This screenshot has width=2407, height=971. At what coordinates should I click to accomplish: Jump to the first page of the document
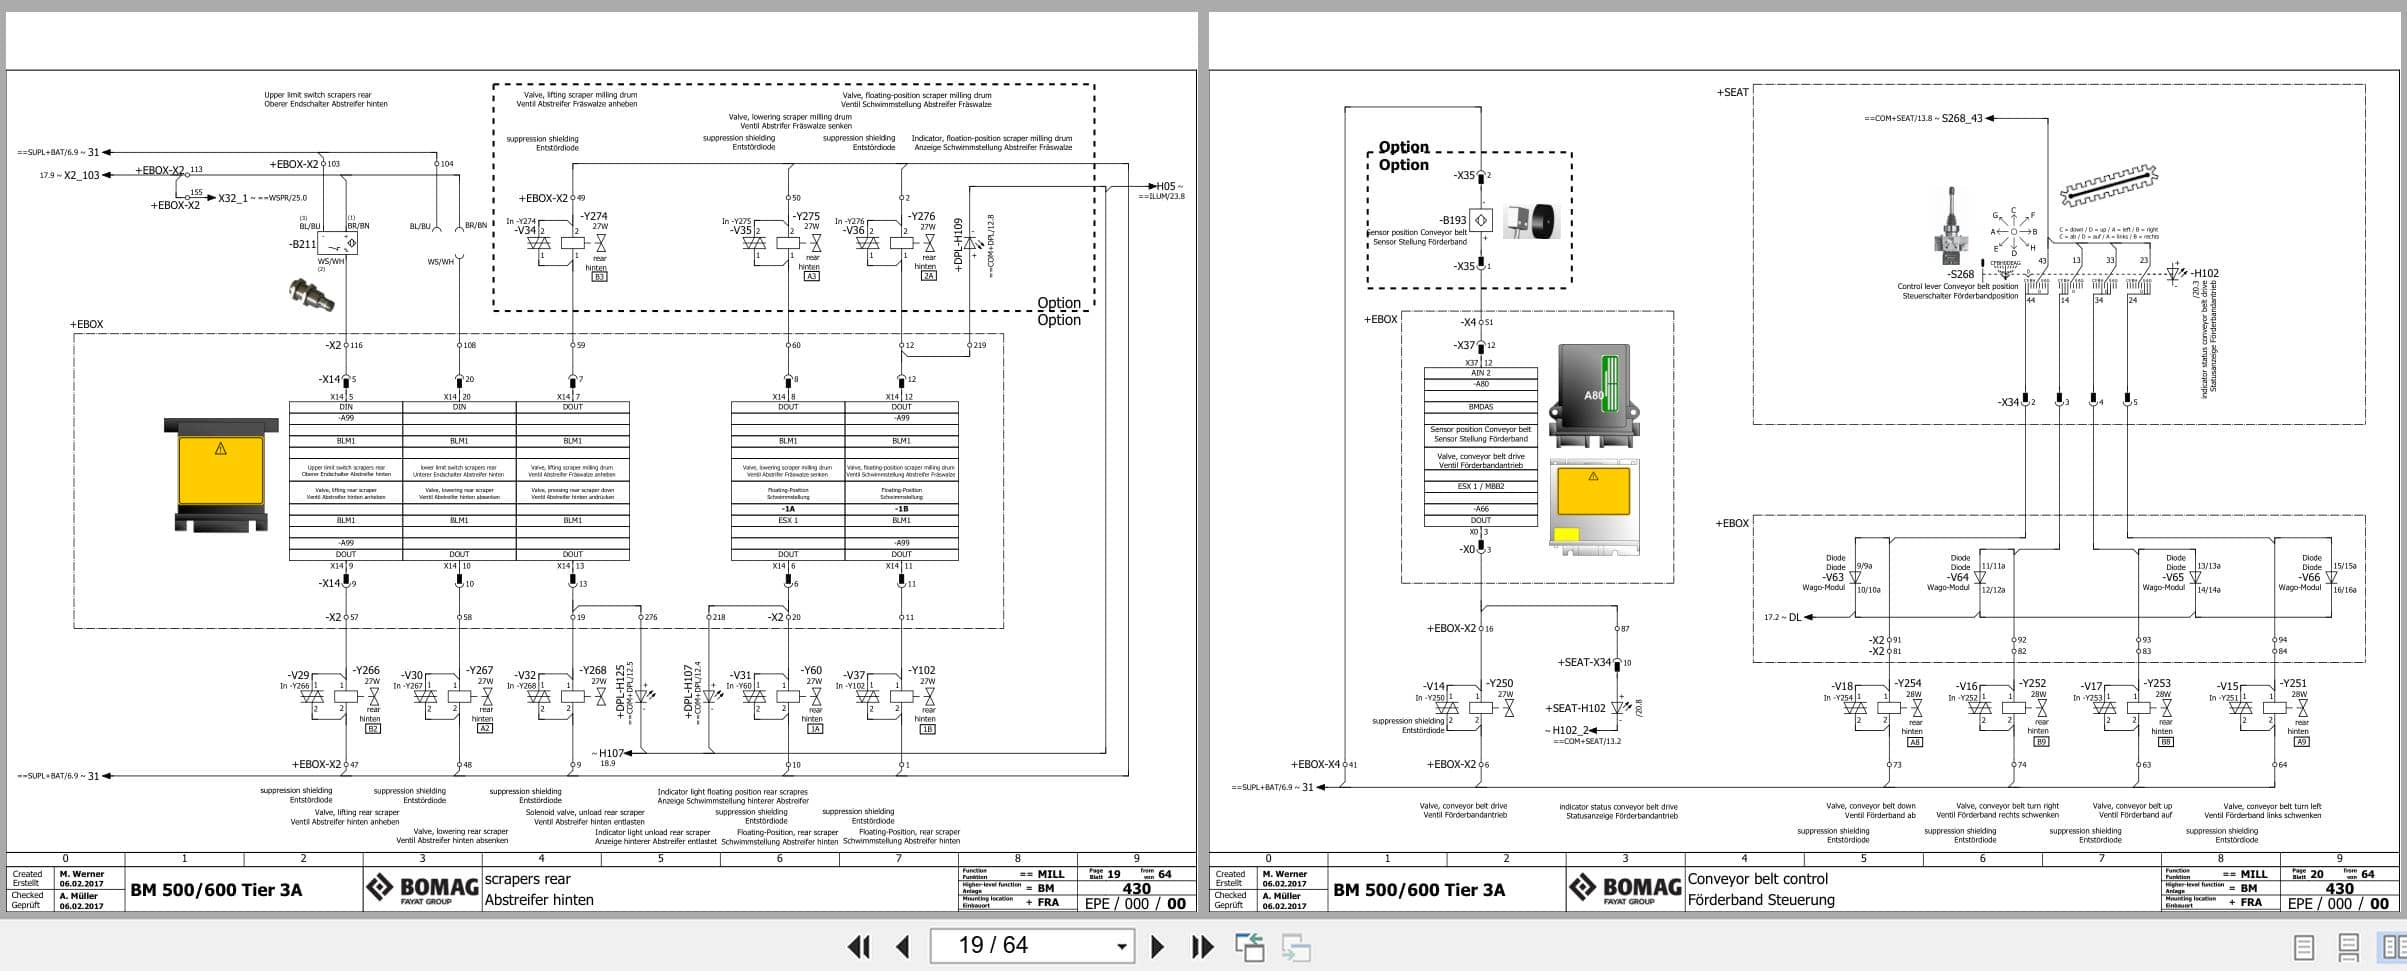tap(858, 945)
